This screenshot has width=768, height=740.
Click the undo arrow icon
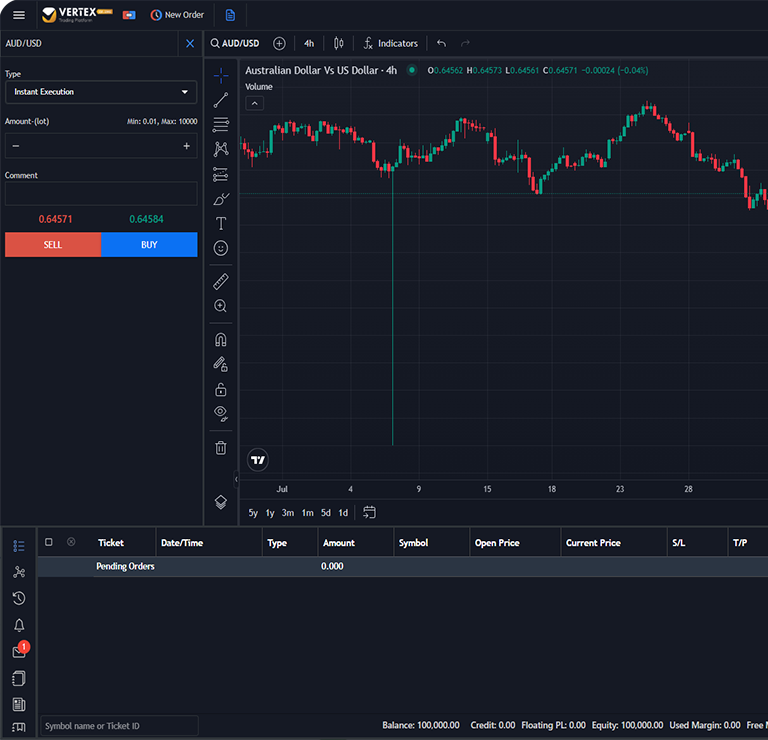pos(441,44)
